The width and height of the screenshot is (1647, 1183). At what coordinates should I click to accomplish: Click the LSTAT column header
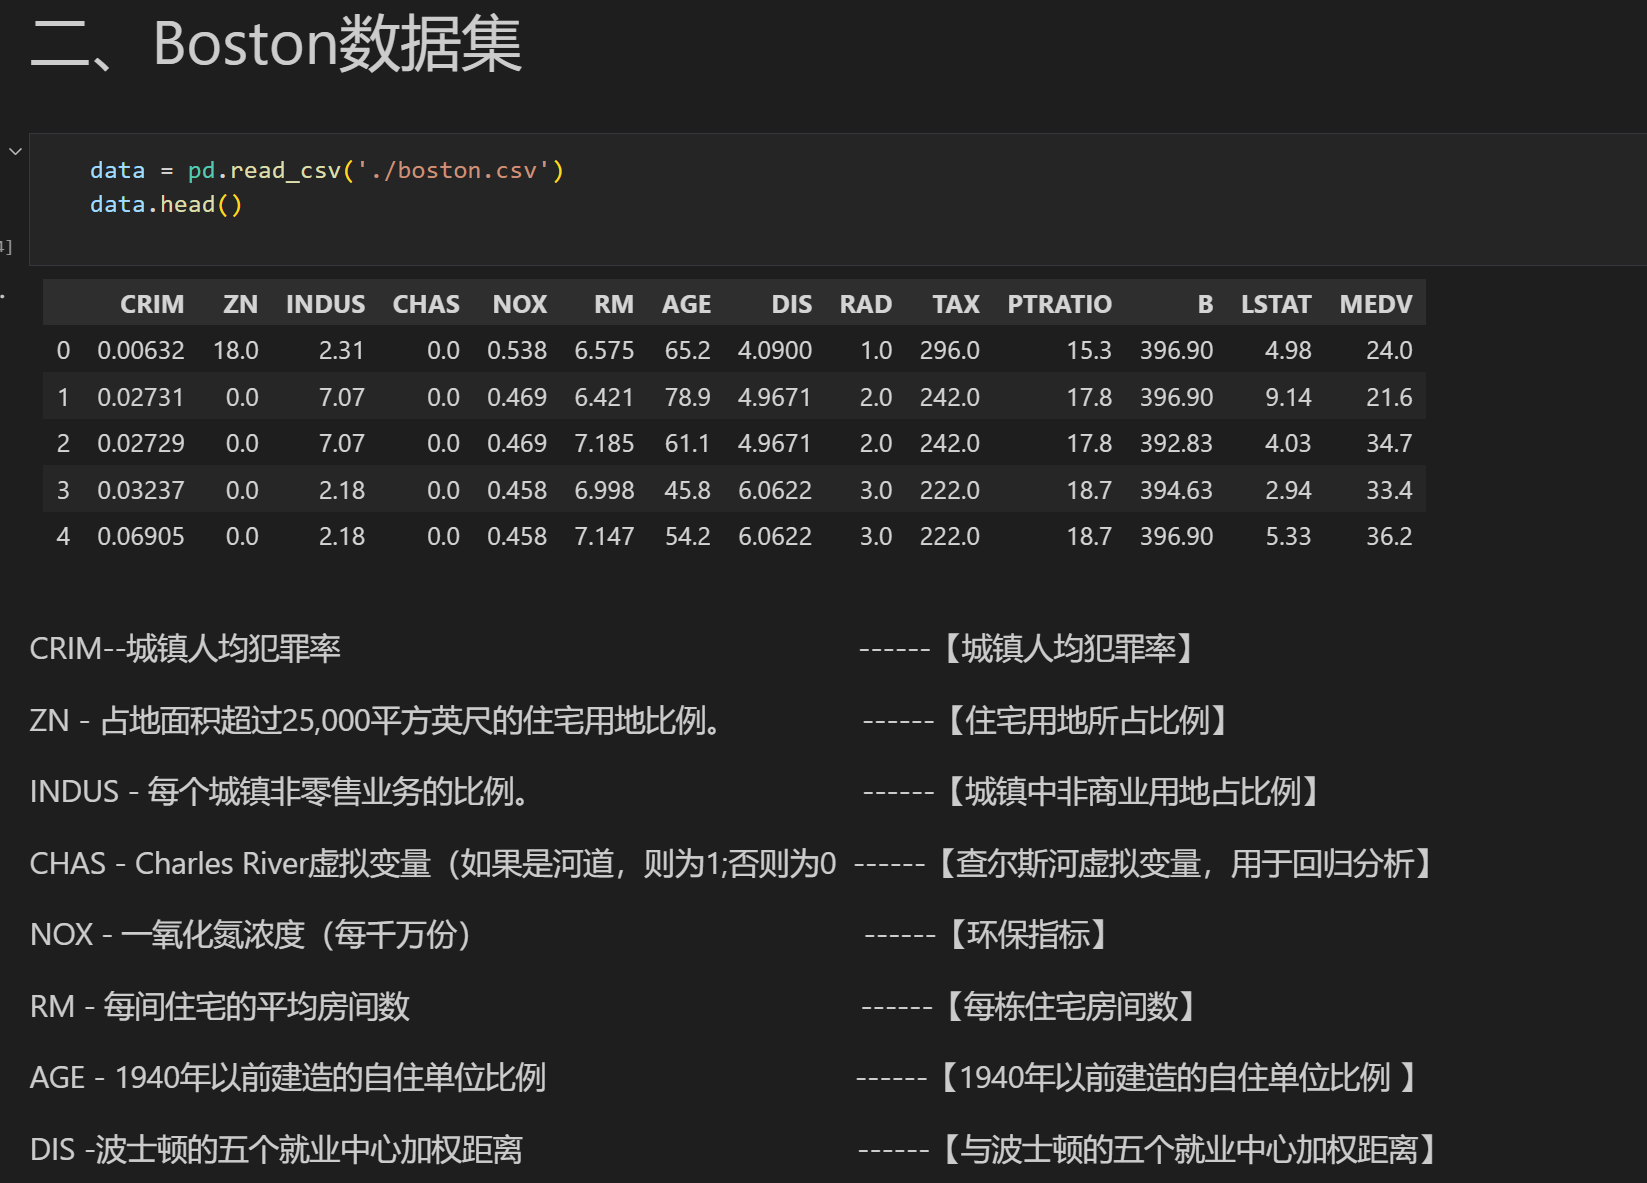coord(1276,304)
